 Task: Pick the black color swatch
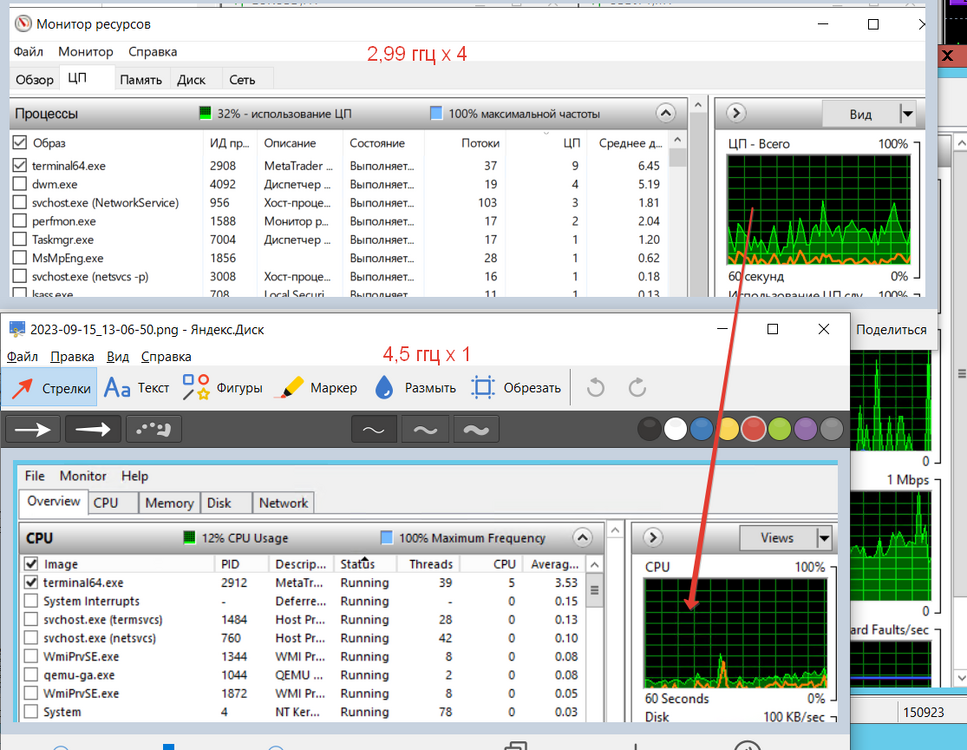[x=649, y=429]
